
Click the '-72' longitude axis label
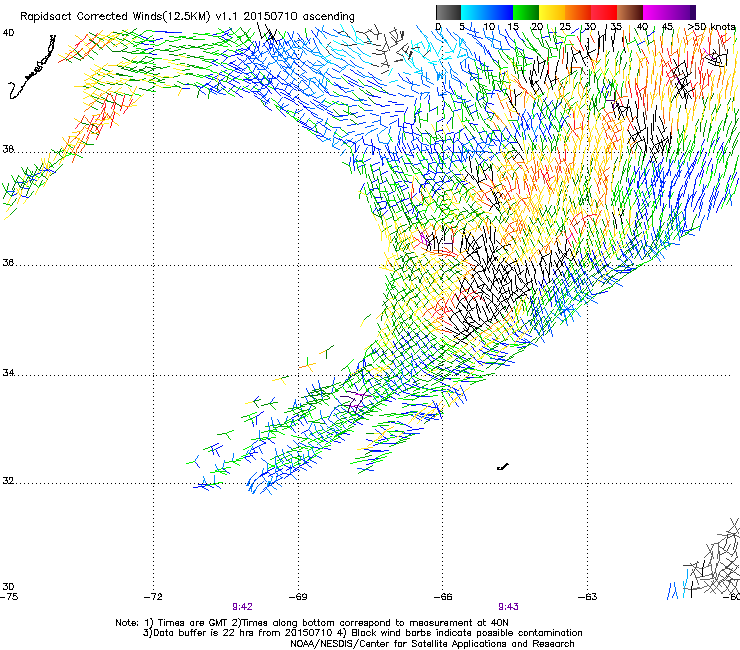153,597
